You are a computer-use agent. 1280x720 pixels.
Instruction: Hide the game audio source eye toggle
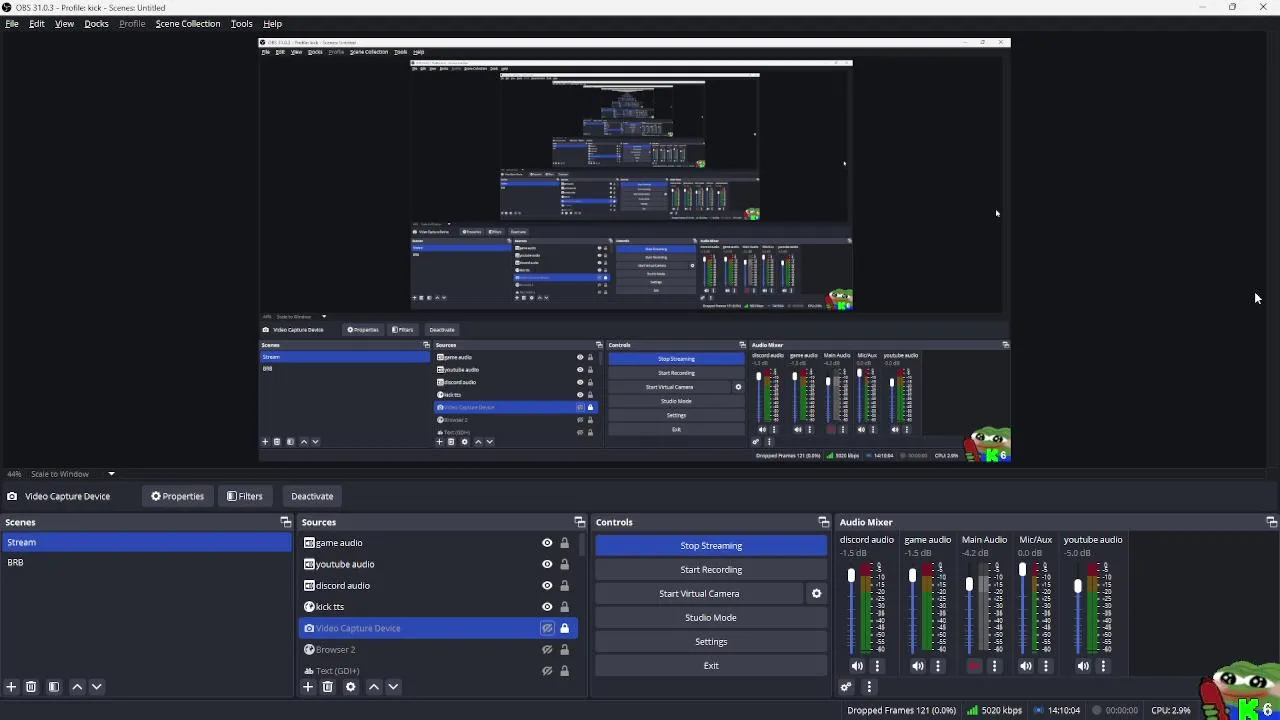click(x=547, y=543)
